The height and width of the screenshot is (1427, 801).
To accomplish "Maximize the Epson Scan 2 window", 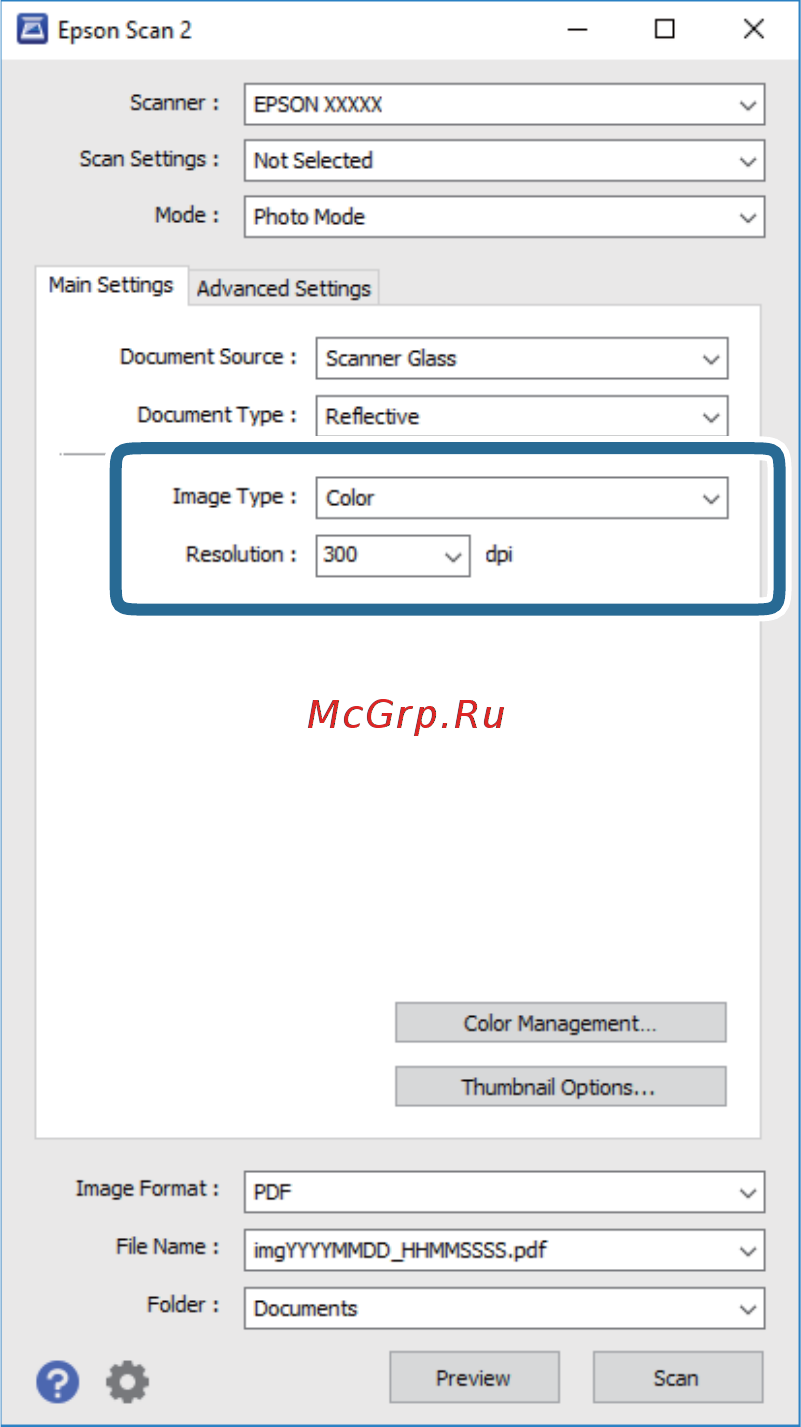I will point(665,30).
